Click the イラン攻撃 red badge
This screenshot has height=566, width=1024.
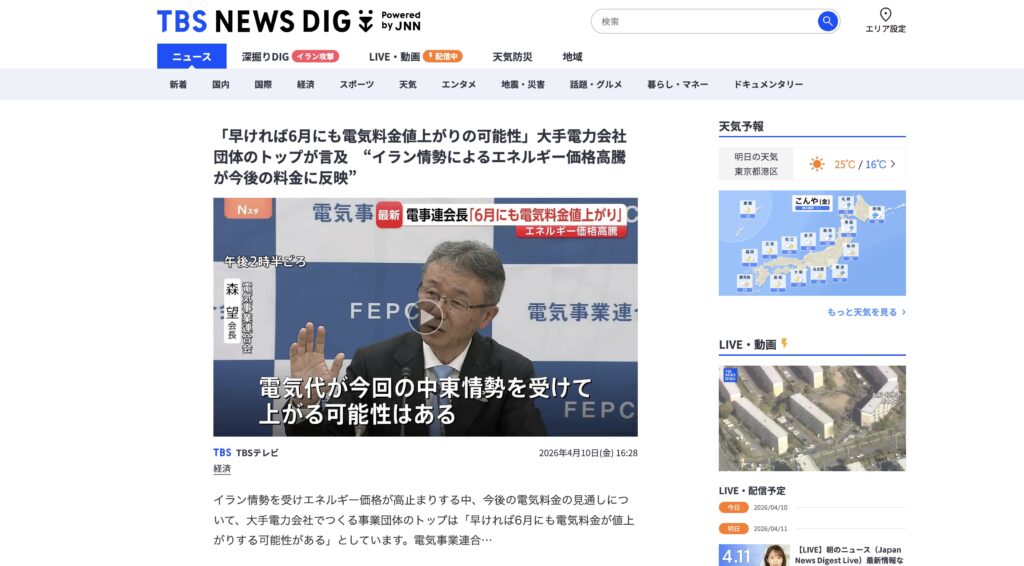click(x=315, y=57)
